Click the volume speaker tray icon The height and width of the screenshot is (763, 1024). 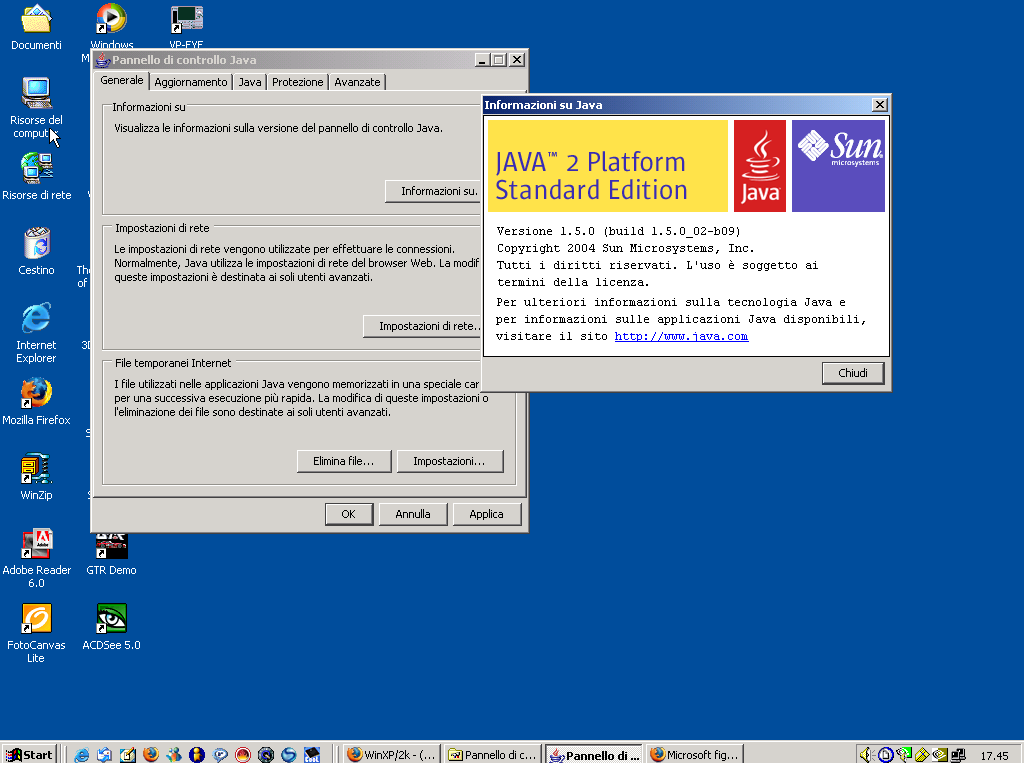(867, 755)
